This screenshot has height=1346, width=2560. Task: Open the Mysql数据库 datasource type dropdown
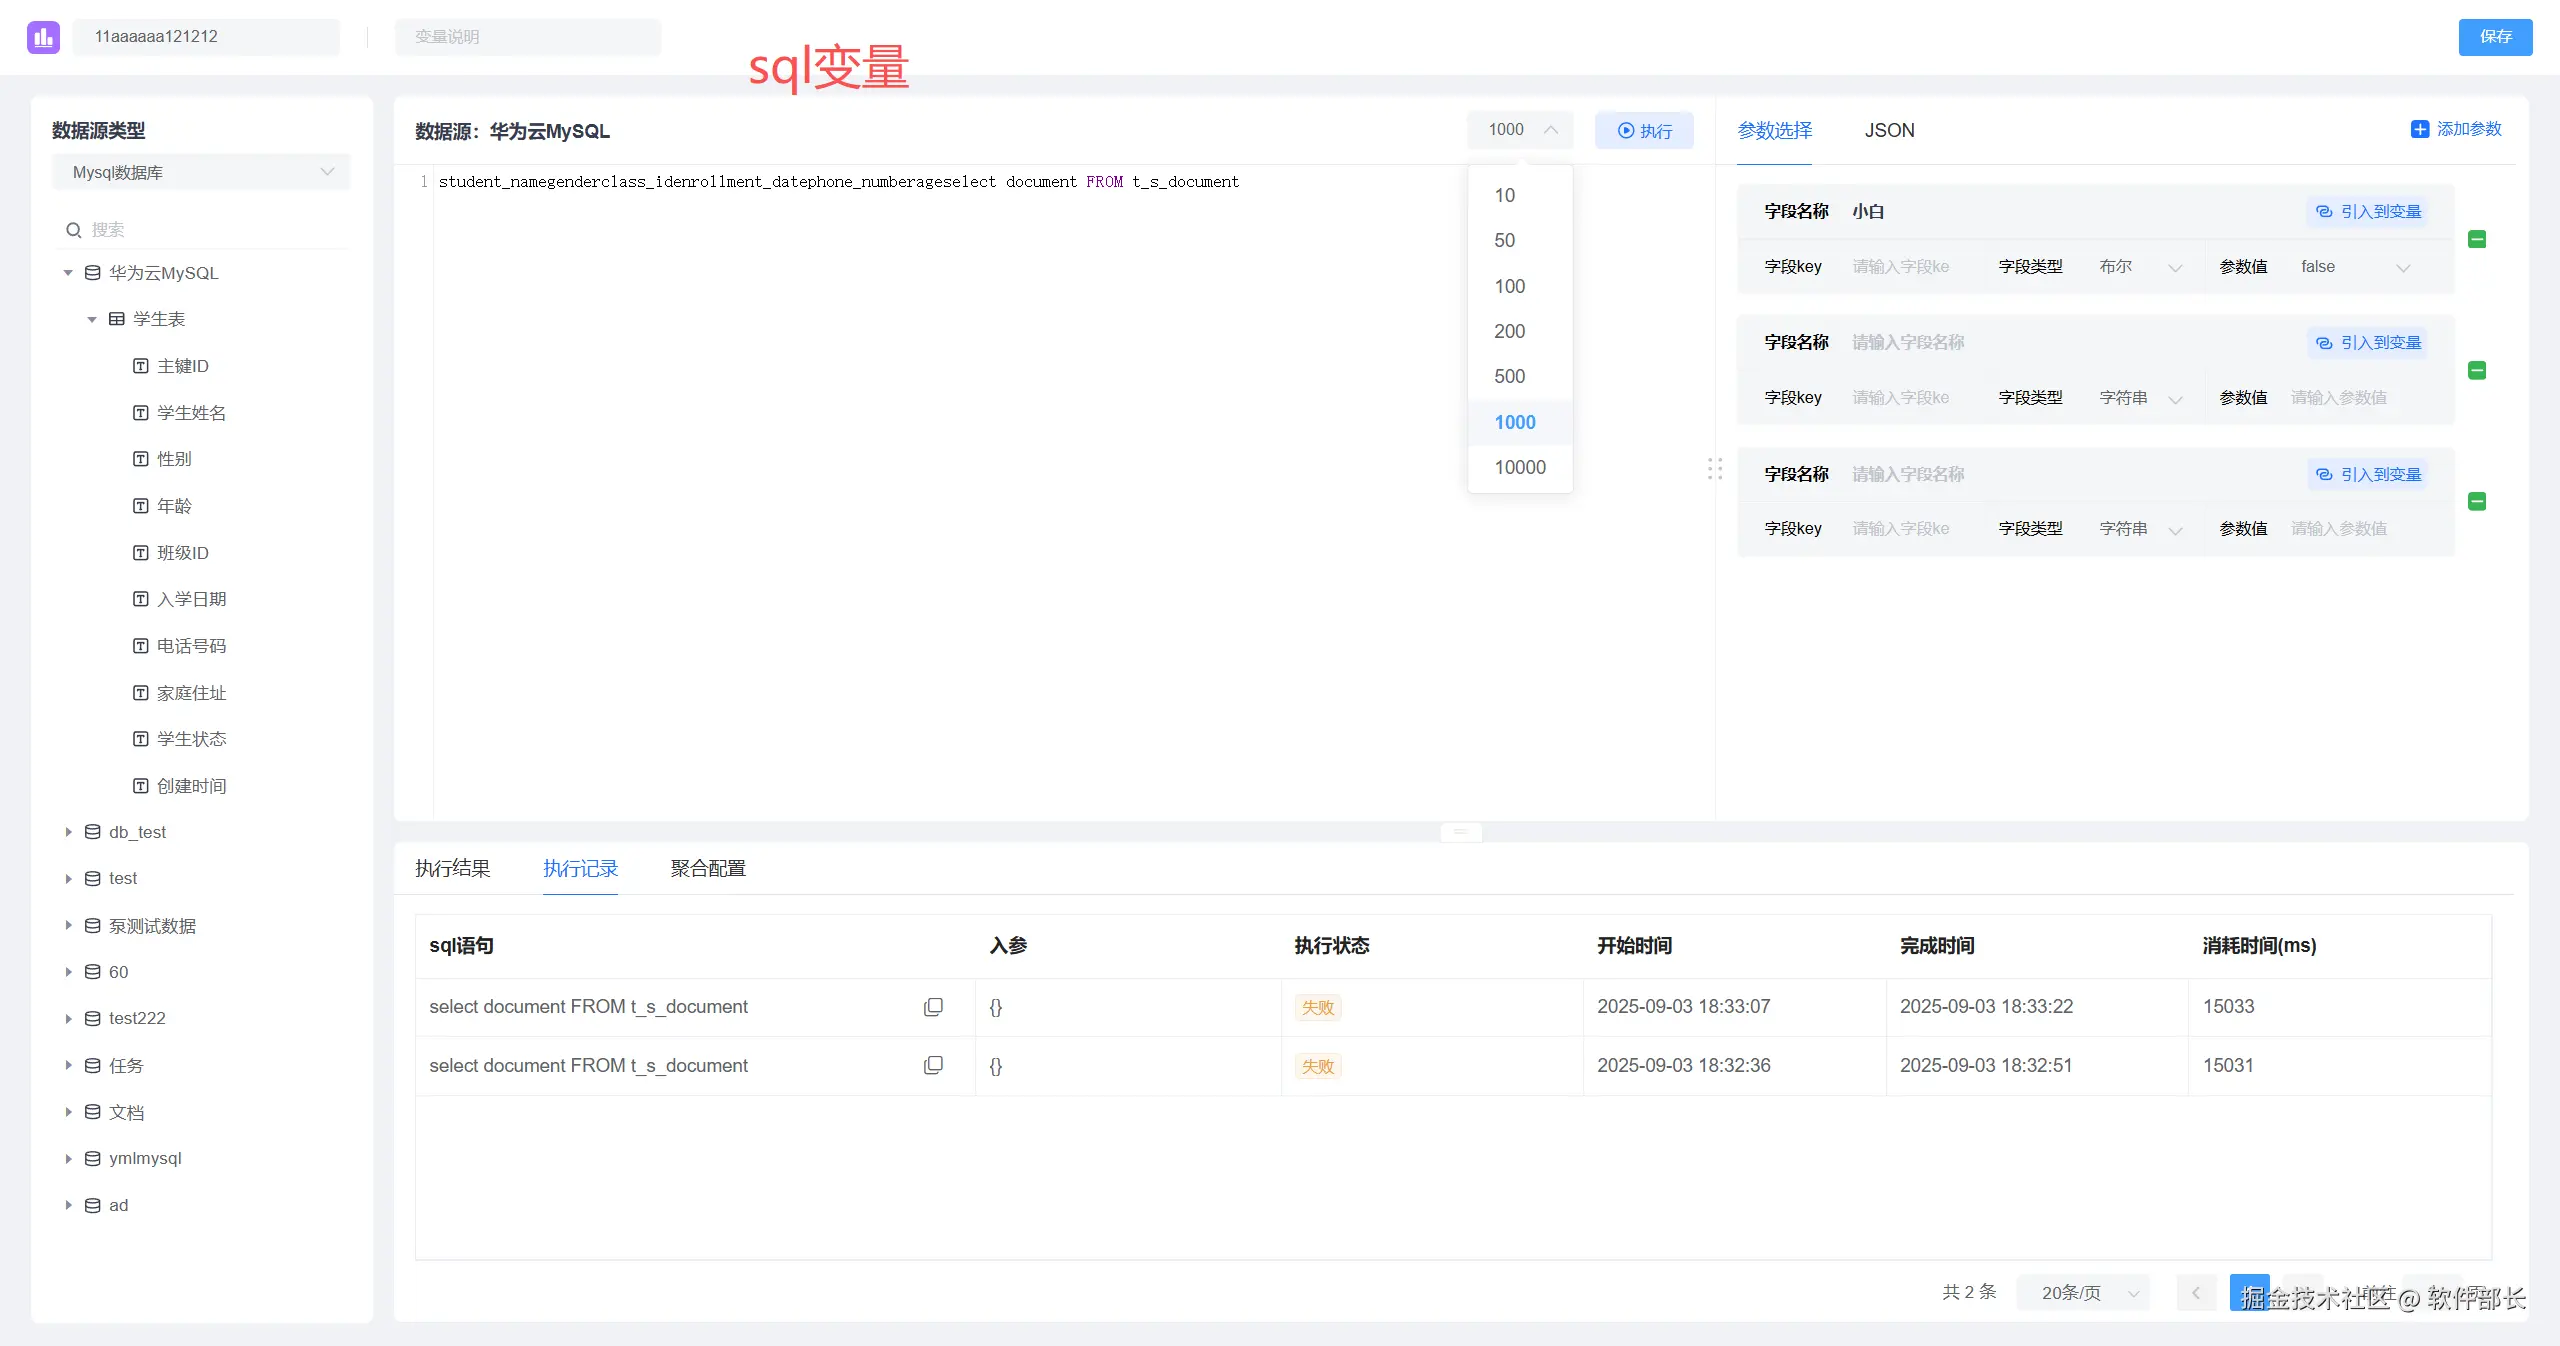[201, 172]
